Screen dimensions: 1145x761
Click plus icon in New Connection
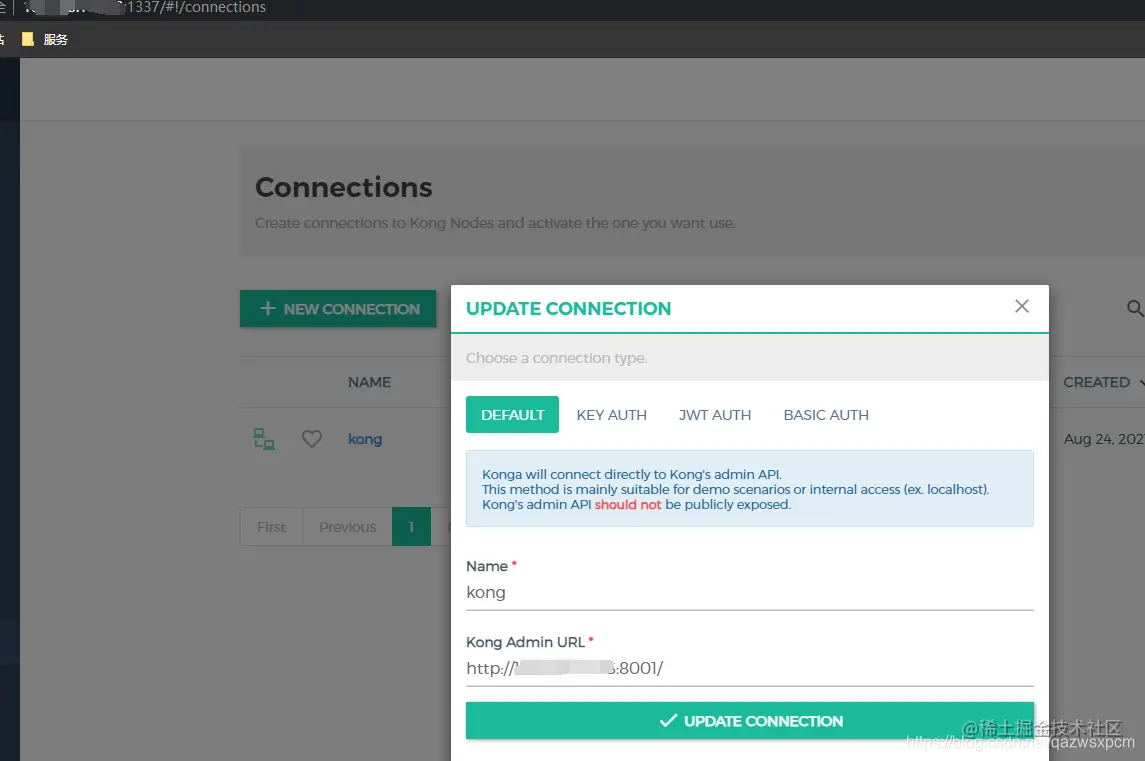[x=268, y=308]
